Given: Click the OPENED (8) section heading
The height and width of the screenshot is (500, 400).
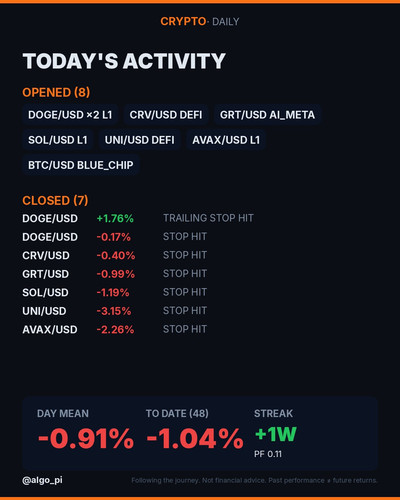Looking at the screenshot, I should pos(56,92).
